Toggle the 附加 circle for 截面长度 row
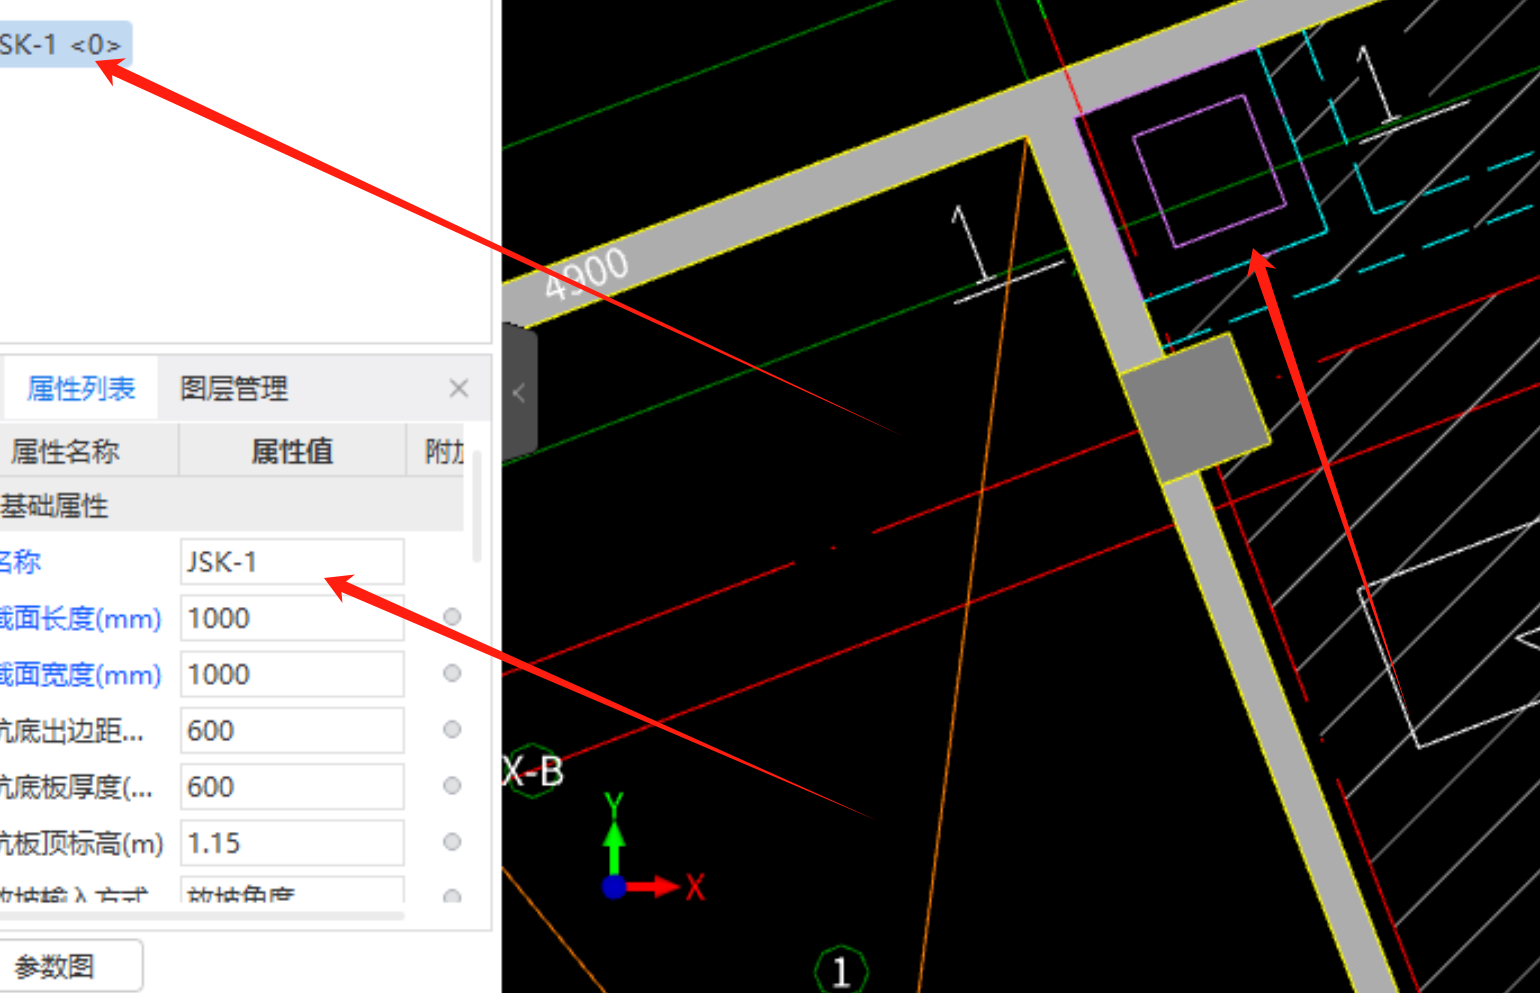 (x=452, y=617)
